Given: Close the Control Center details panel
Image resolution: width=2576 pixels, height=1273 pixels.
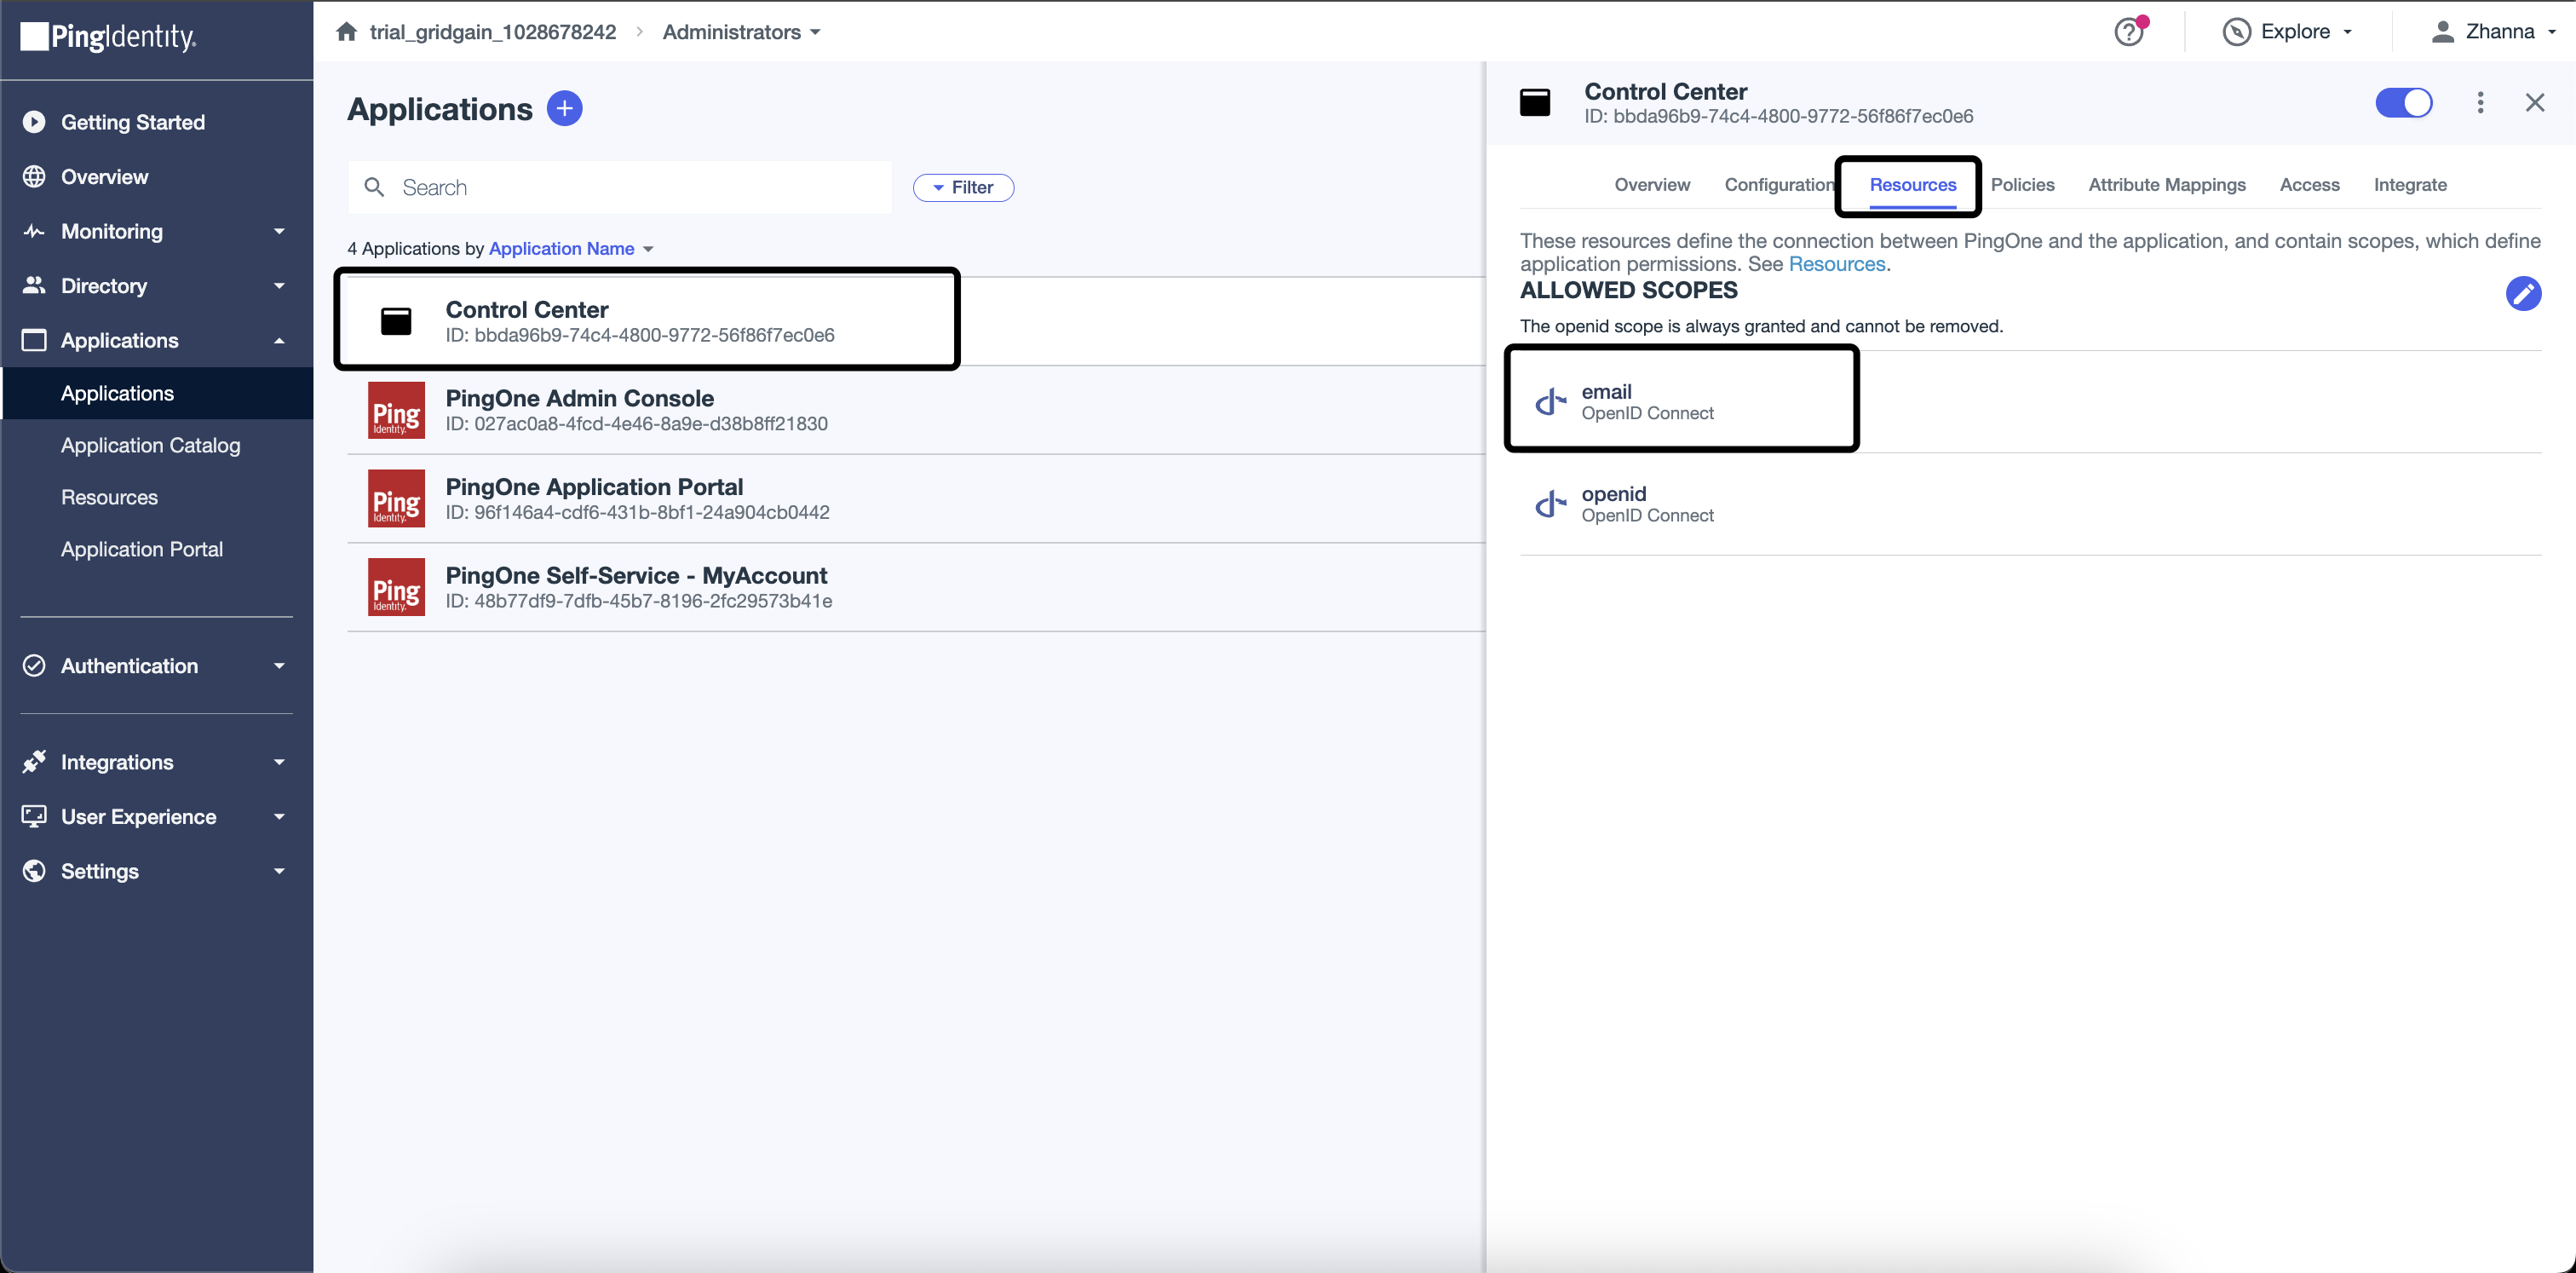Looking at the screenshot, I should pos(2535,102).
